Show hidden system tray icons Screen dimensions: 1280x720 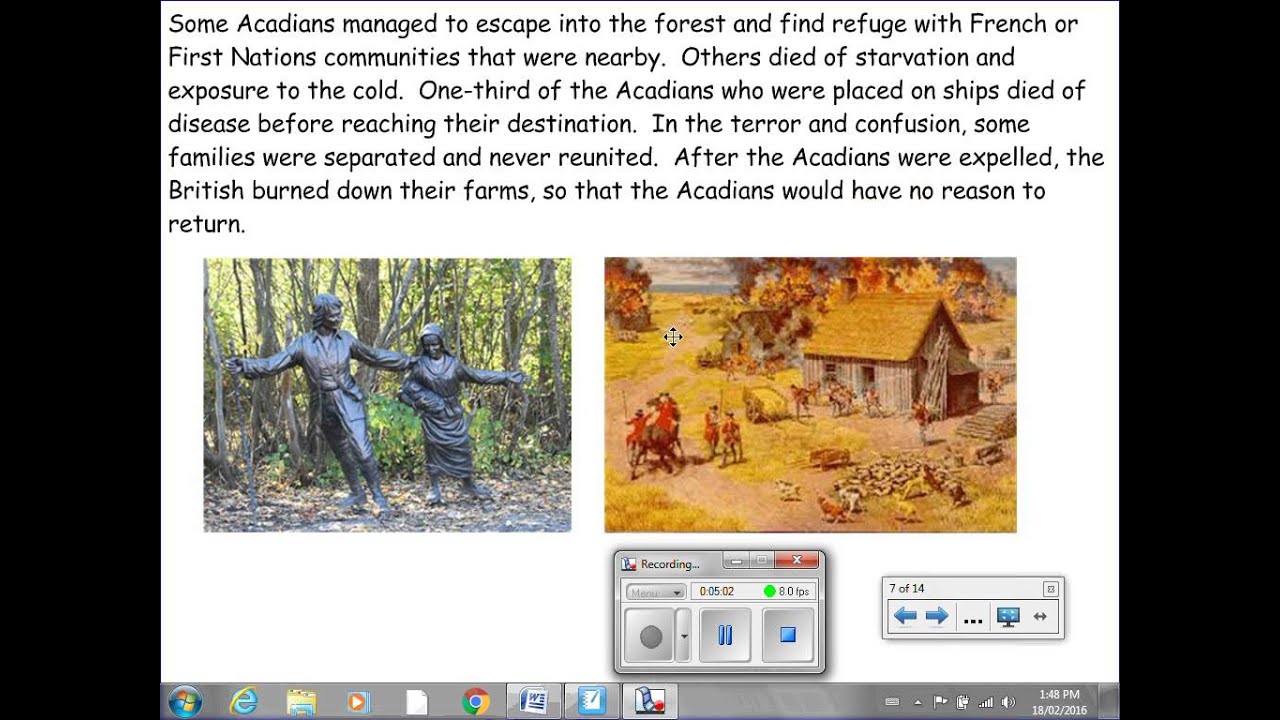click(918, 702)
